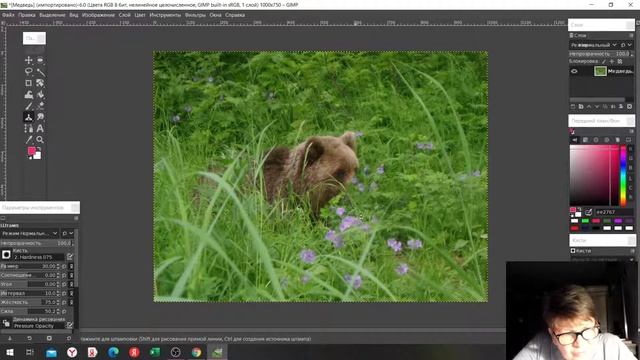Click save tool preset icon at panel bottom
640x360 pixels.
click(10, 338)
